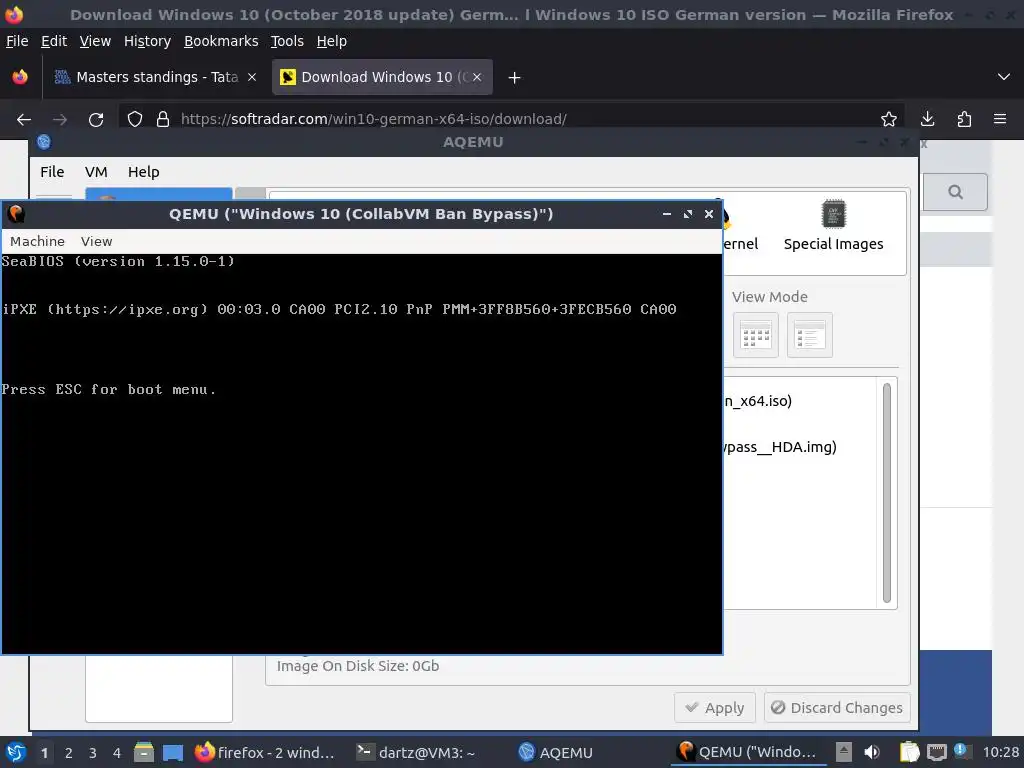This screenshot has height=768, width=1024.
Task: Open the Firefox File menu
Action: click(x=17, y=41)
